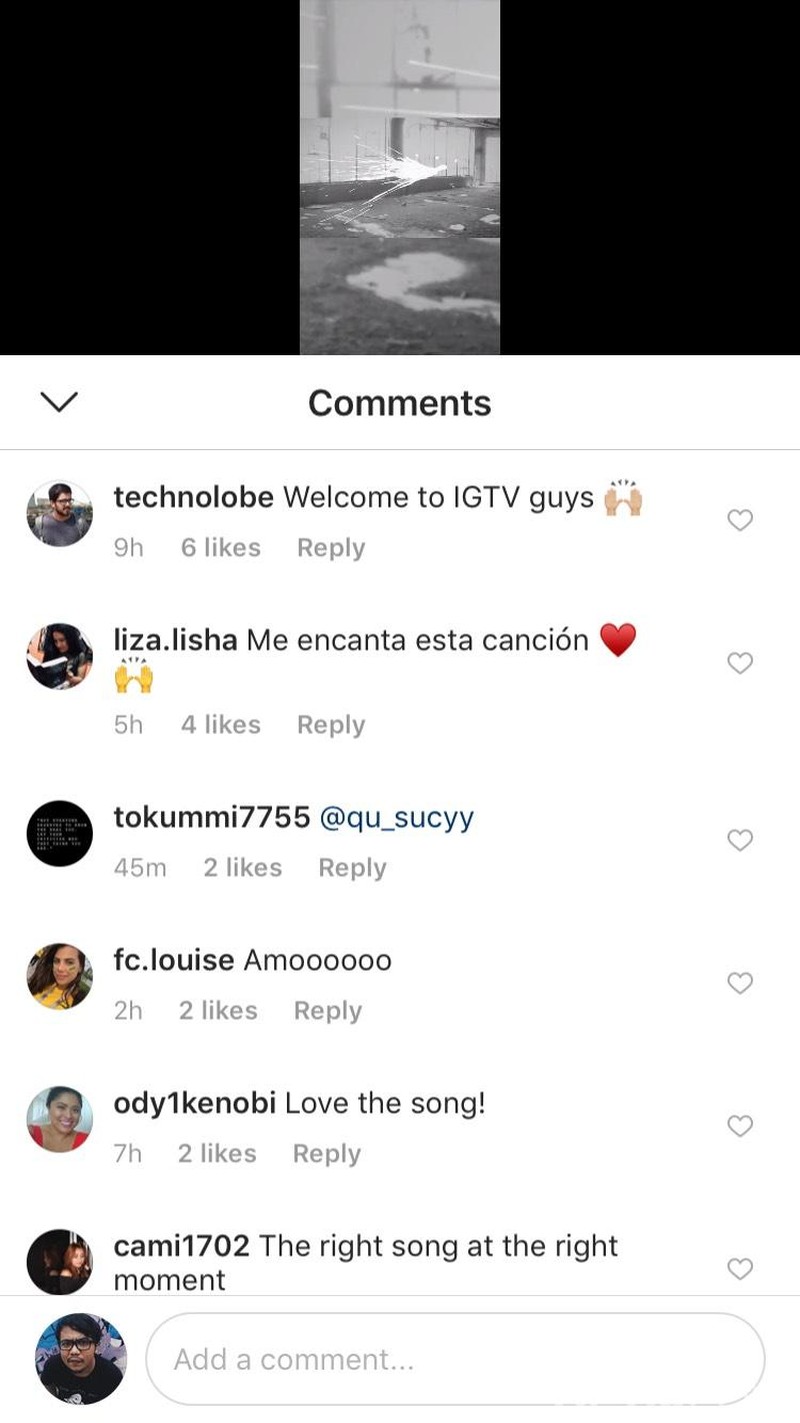The image size is (800, 1423).
Task: View the 4 likes on liza.lisha's comment
Action: (221, 725)
